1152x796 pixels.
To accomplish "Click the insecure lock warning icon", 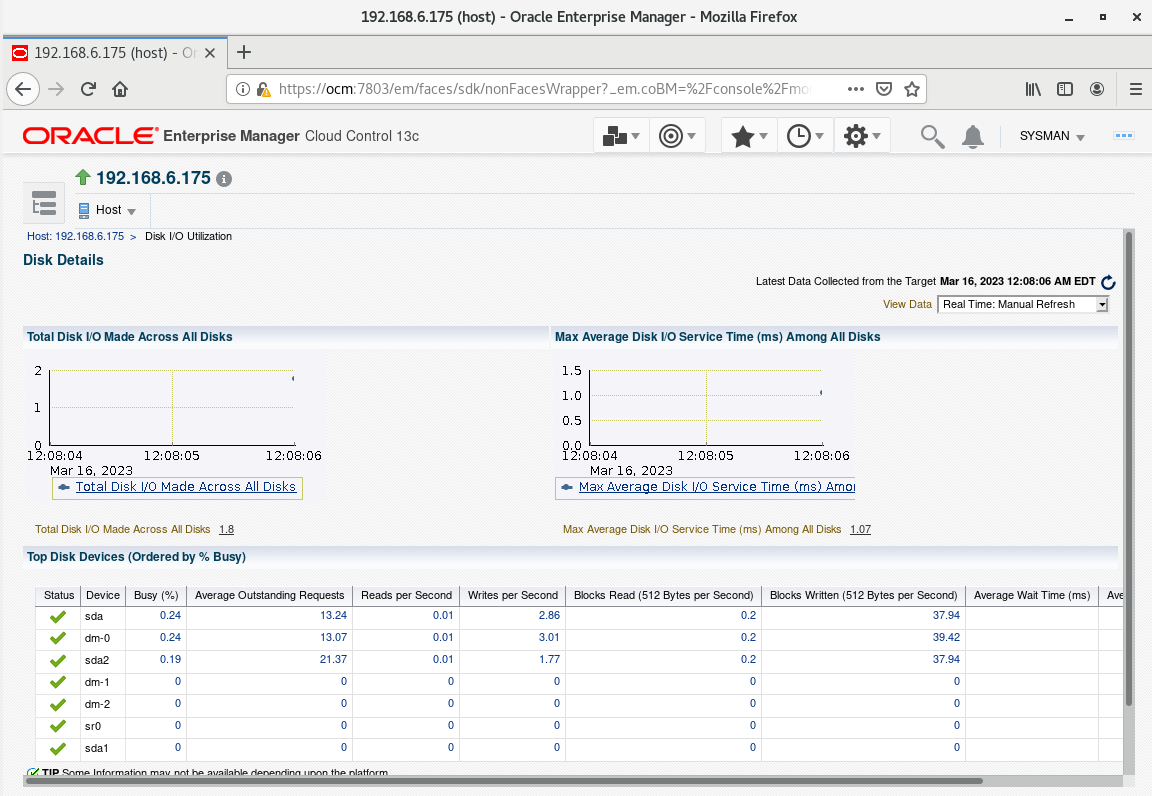I will coord(263,89).
